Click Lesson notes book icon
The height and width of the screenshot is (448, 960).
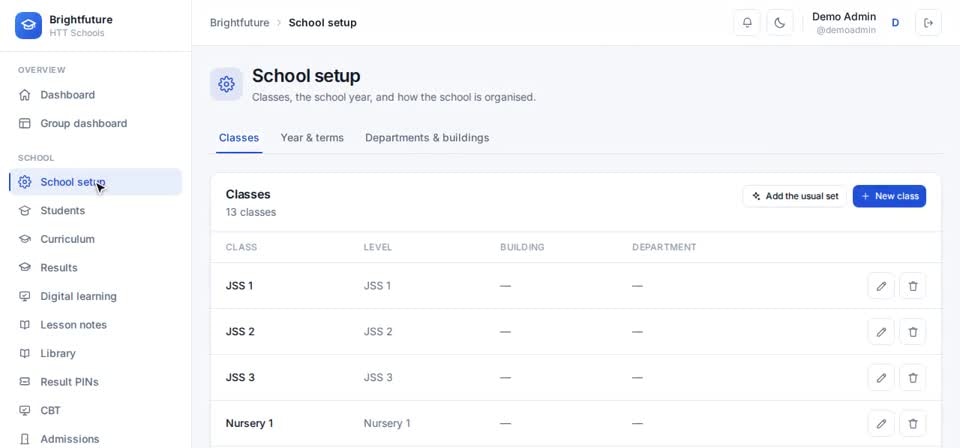pos(24,325)
